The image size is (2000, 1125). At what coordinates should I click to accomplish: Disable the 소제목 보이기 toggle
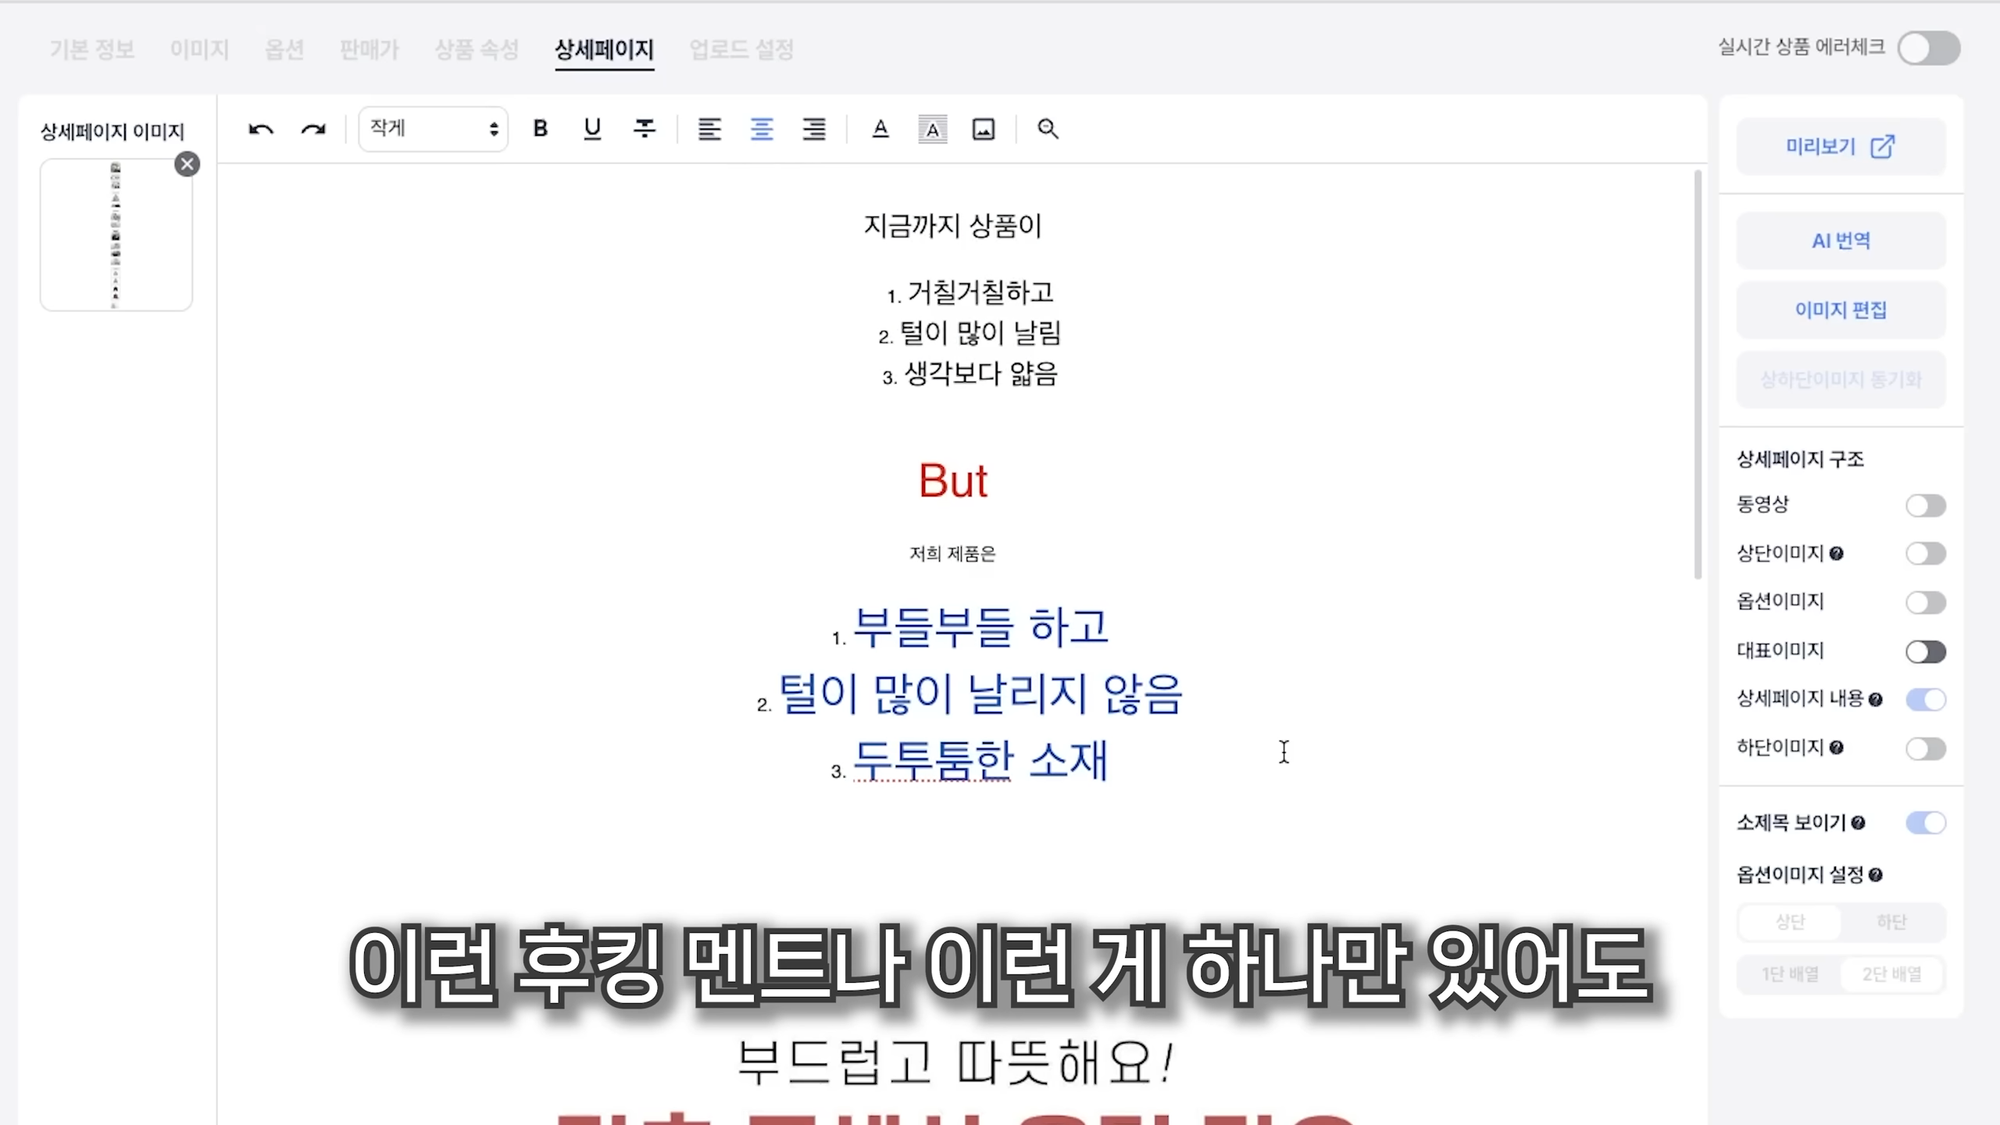[1924, 822]
